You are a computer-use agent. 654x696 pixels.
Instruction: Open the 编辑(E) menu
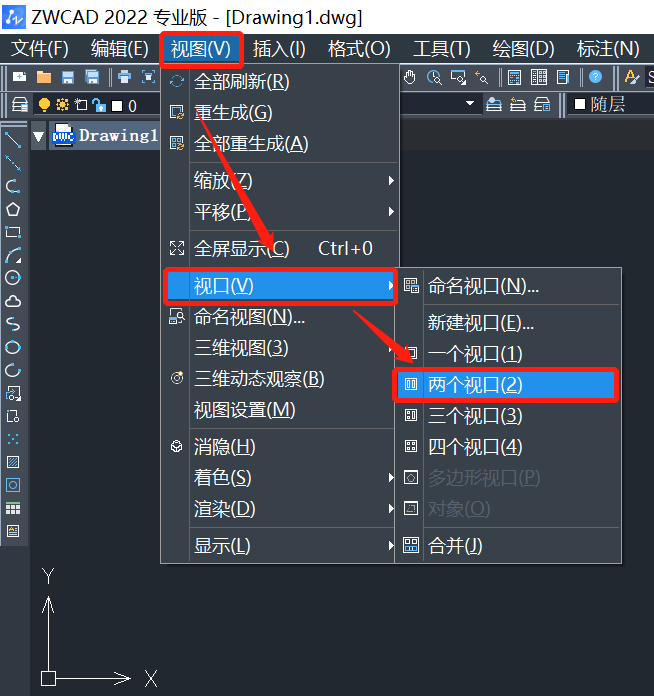point(119,48)
